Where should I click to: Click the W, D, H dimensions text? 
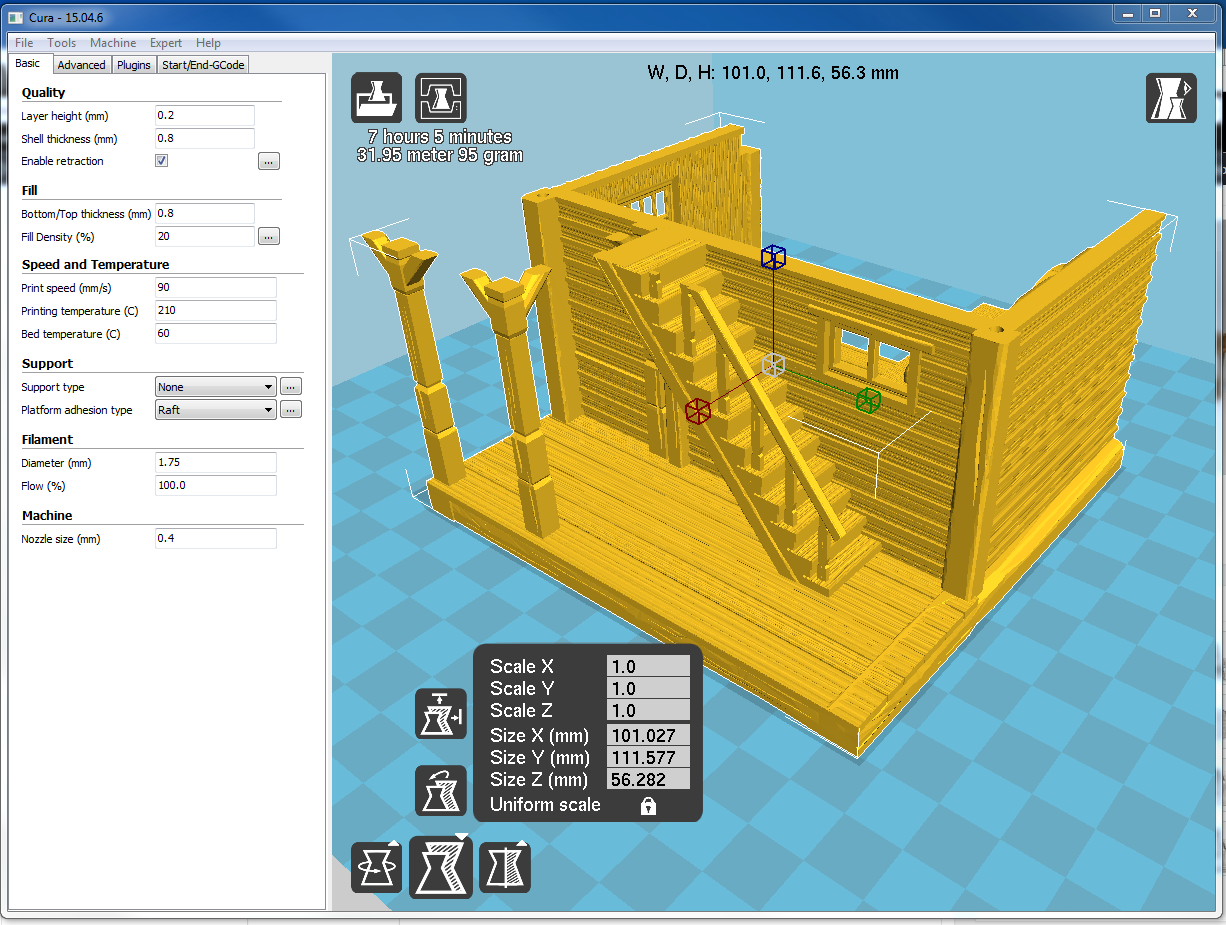pos(773,73)
